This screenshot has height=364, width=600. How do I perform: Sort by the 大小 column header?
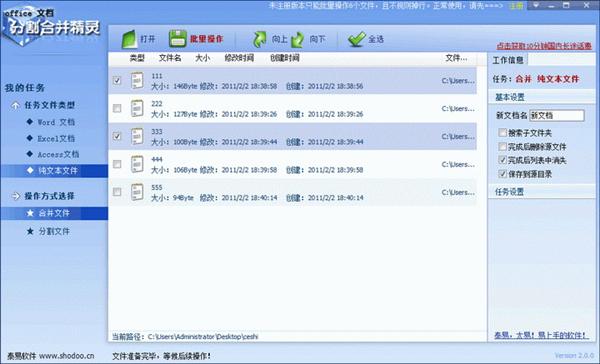[x=202, y=58]
